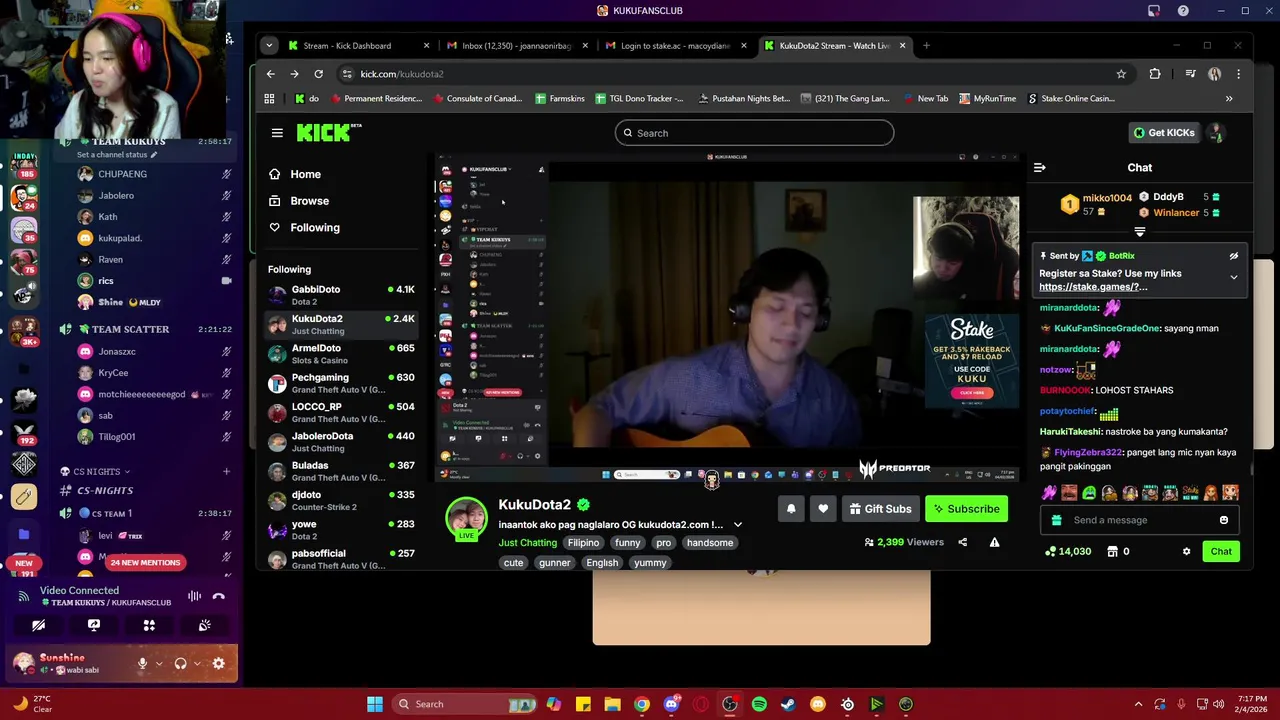Expand the gift leaderboard arrow

coord(1139,232)
